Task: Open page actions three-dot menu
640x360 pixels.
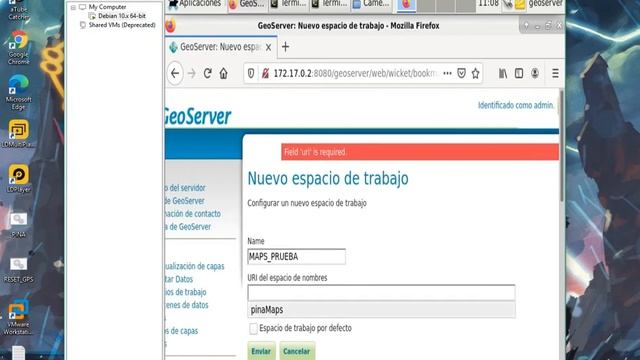Action: (x=447, y=73)
